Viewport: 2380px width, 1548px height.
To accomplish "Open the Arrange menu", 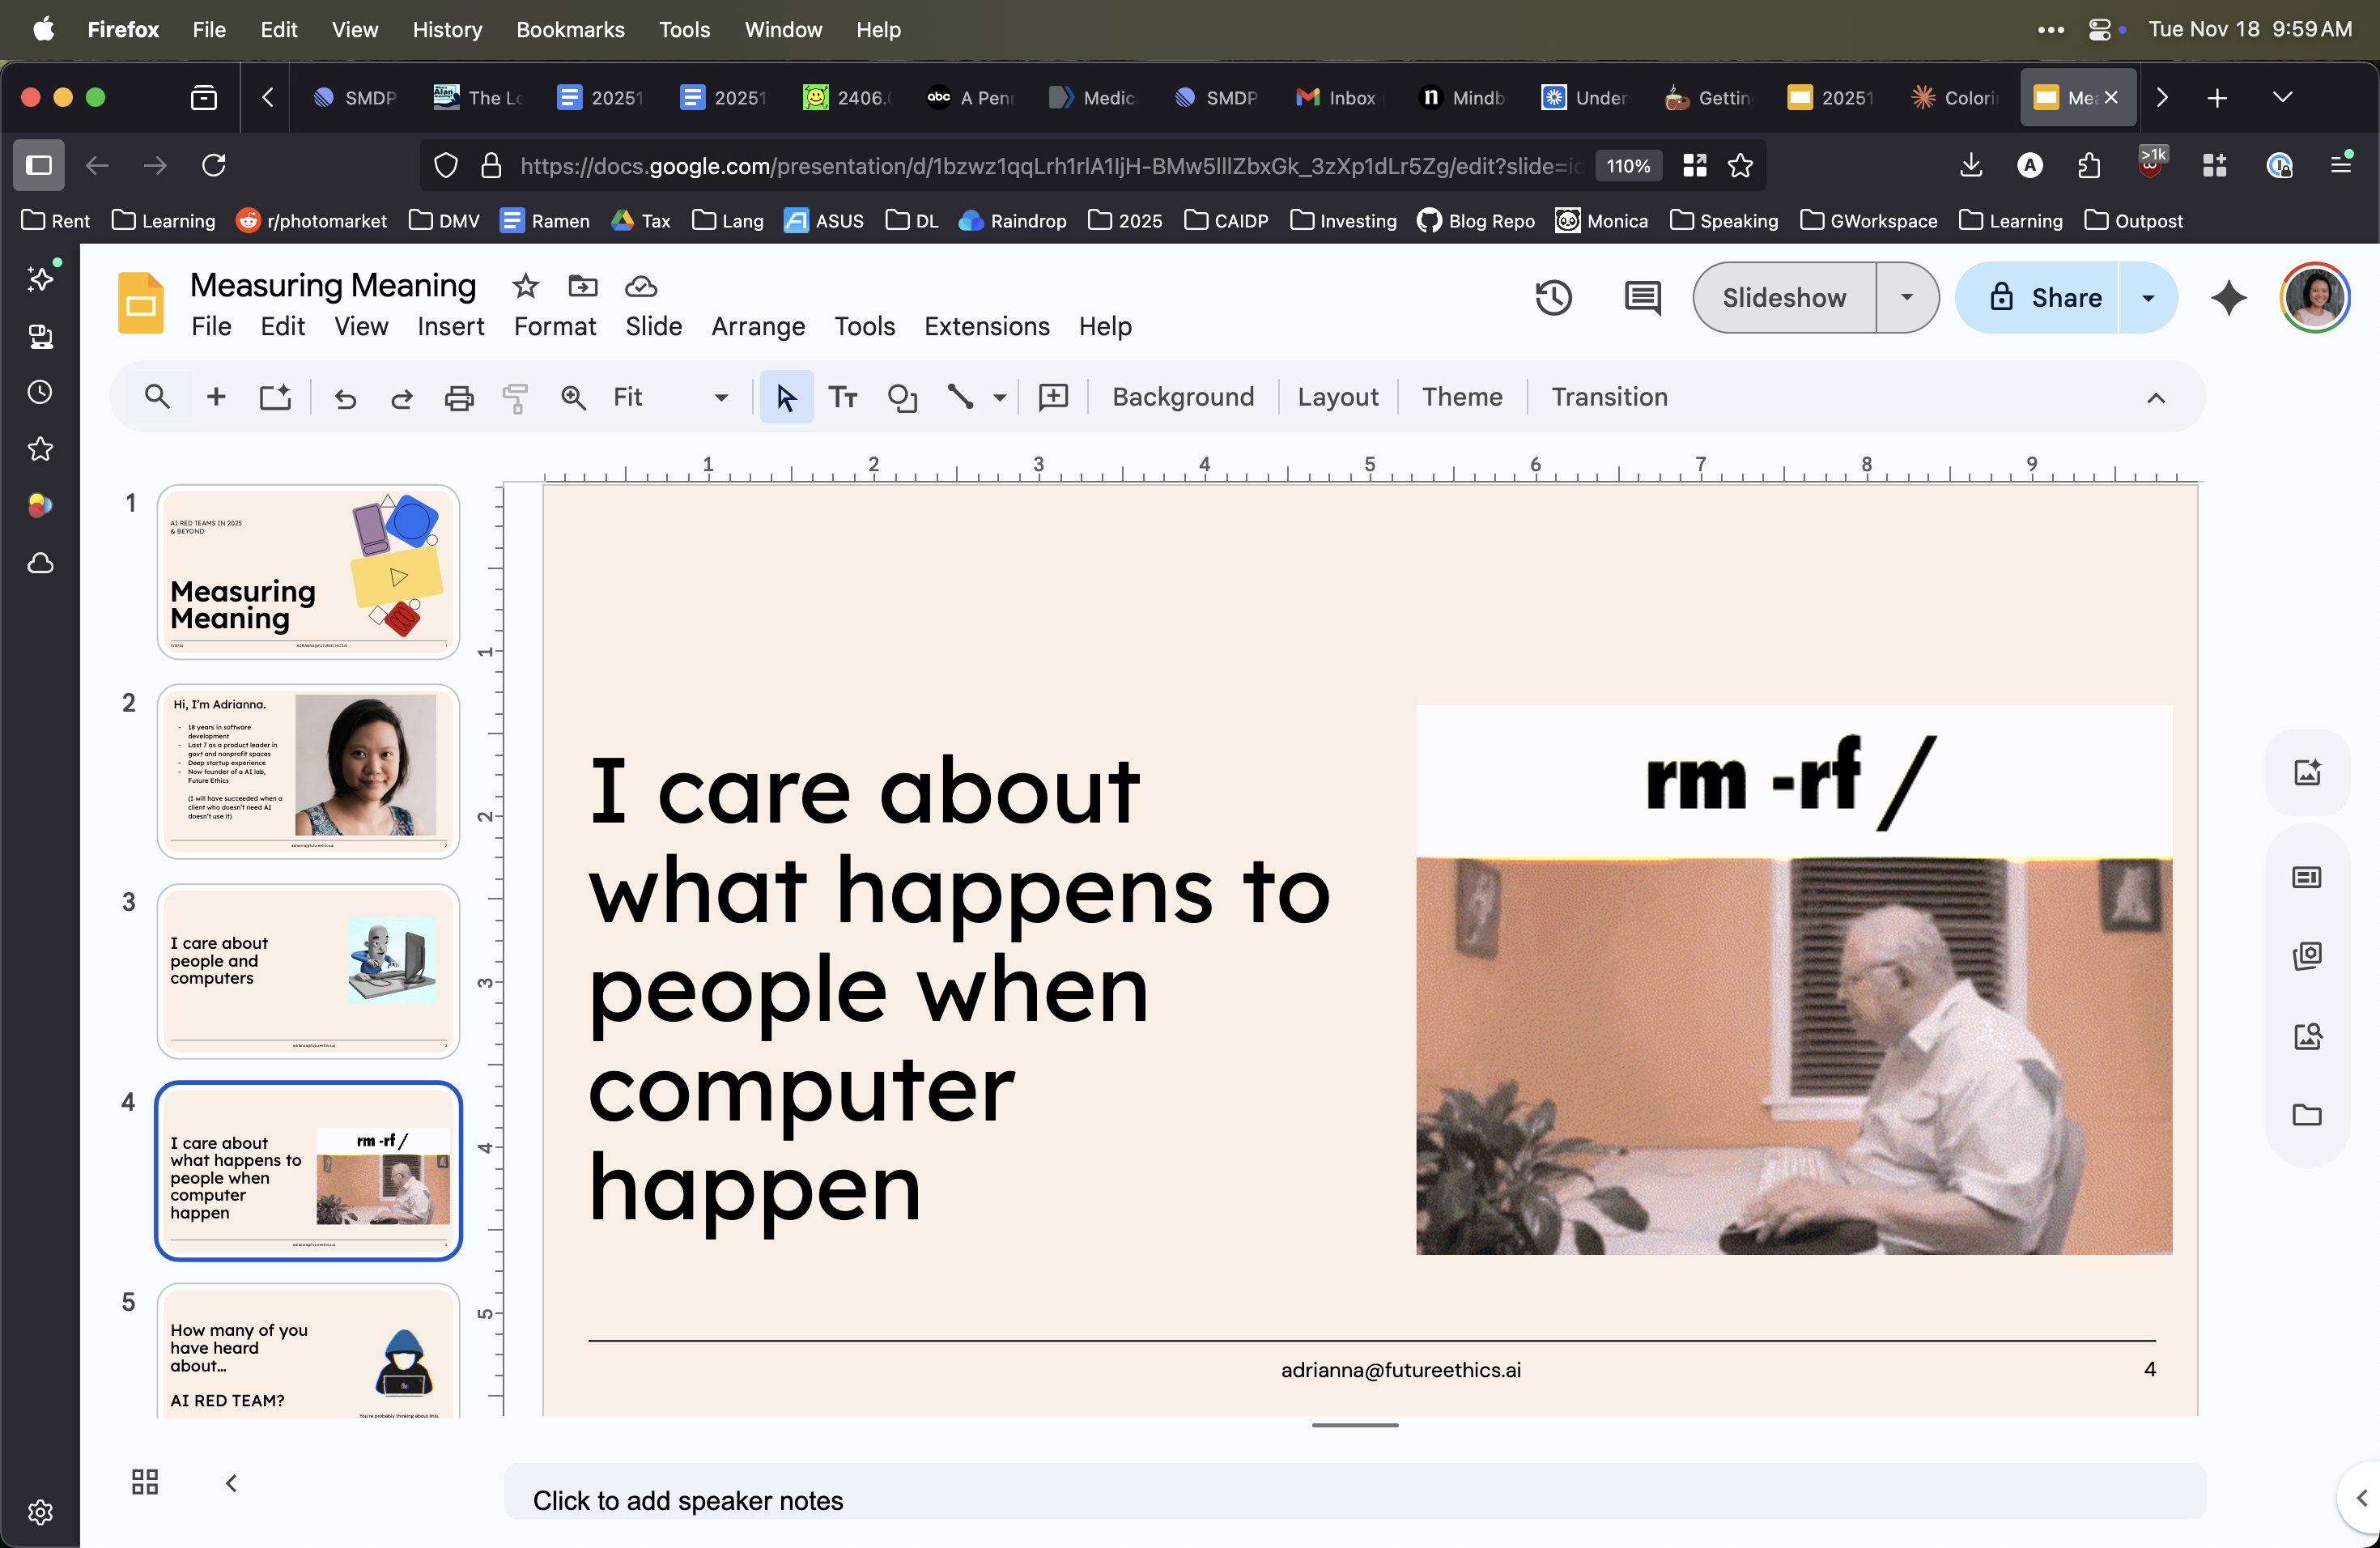I will coord(757,326).
